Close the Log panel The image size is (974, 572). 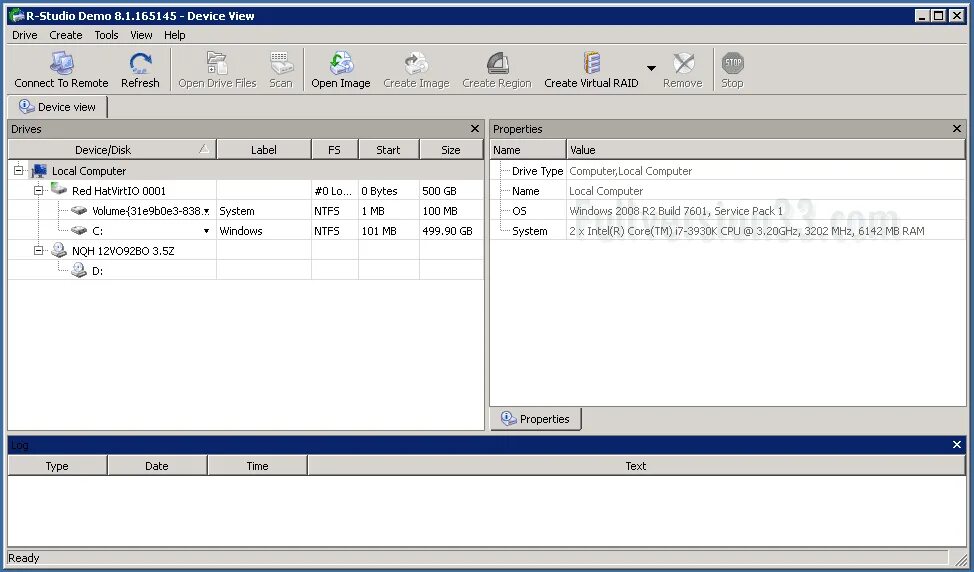click(957, 445)
